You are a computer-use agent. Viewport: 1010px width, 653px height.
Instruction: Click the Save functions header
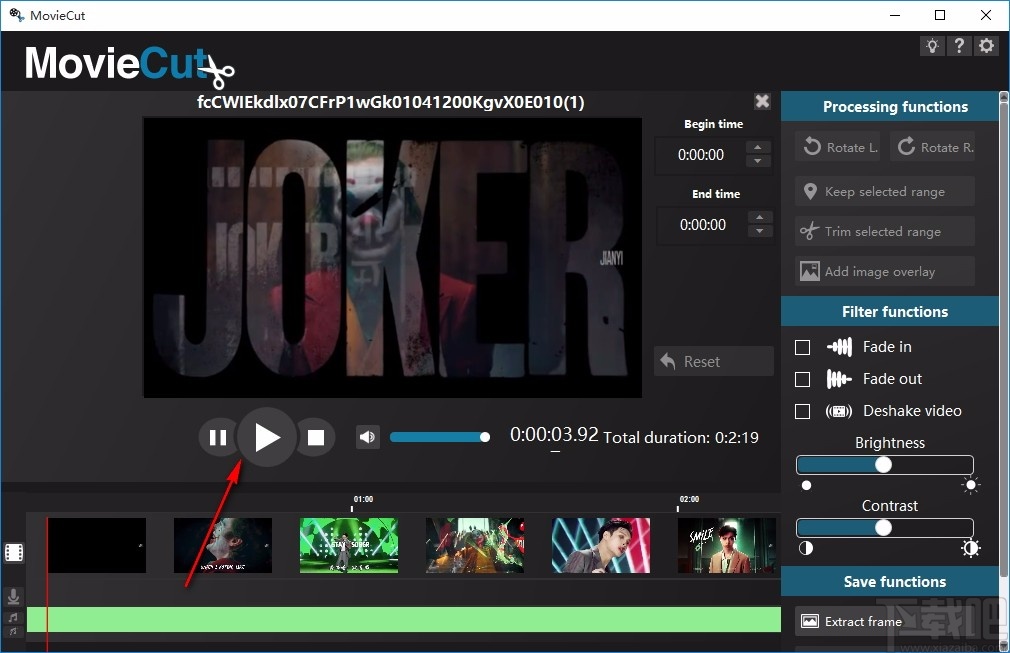[890, 582]
